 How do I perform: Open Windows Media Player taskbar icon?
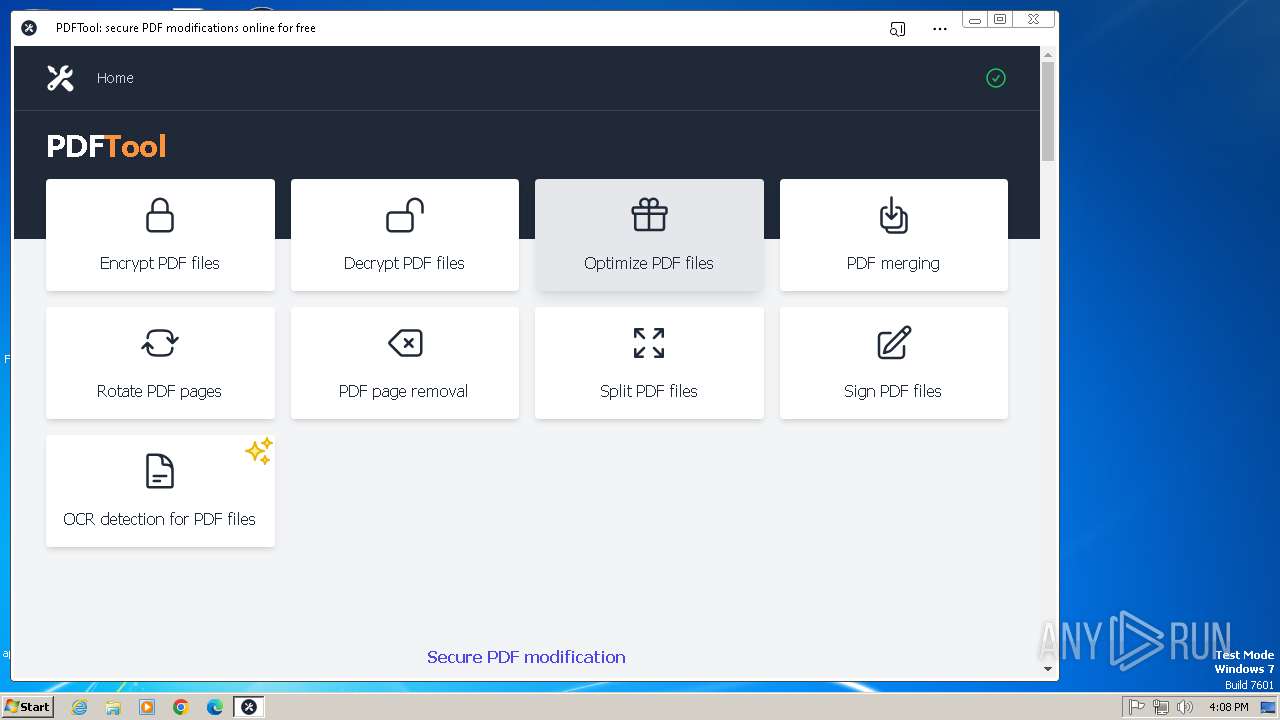click(147, 707)
